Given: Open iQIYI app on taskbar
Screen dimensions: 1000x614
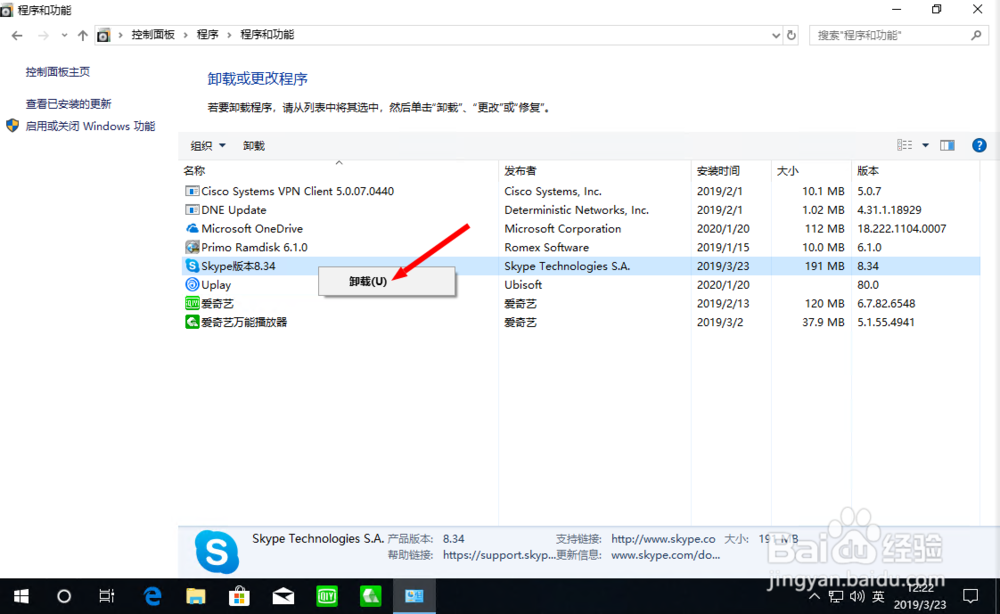Looking at the screenshot, I should (327, 596).
